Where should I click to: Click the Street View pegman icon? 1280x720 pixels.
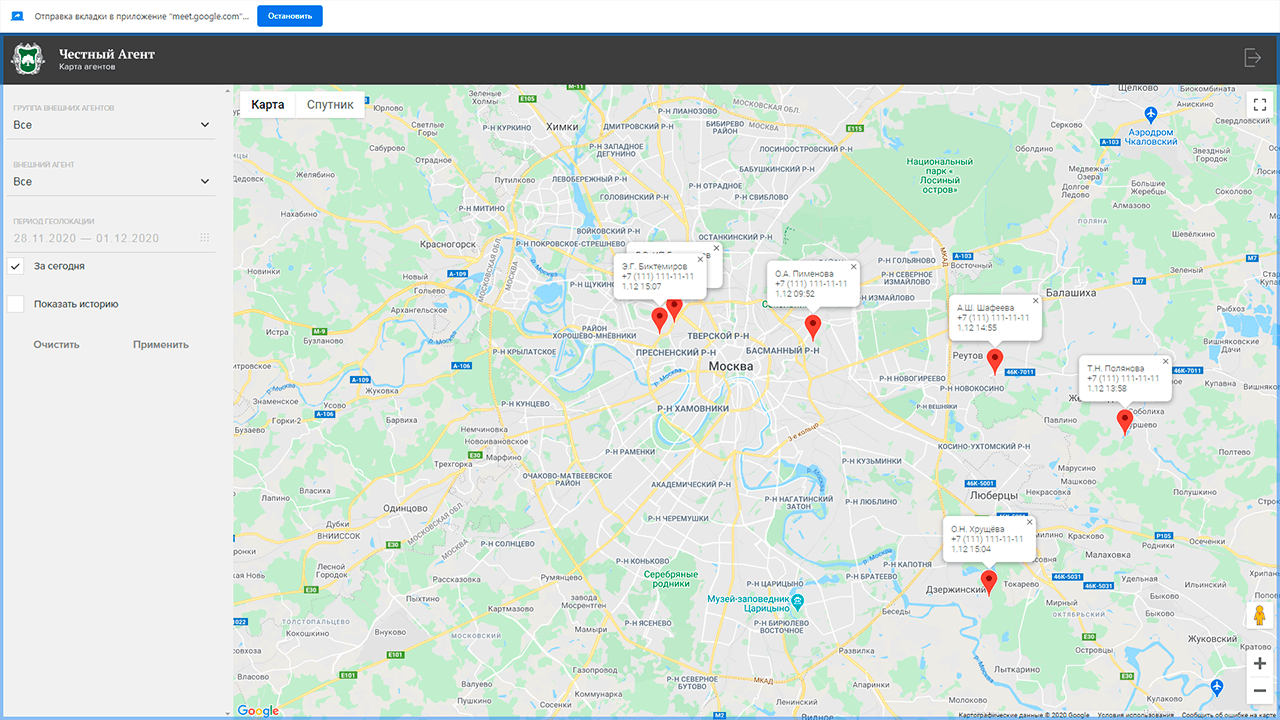(x=1260, y=615)
